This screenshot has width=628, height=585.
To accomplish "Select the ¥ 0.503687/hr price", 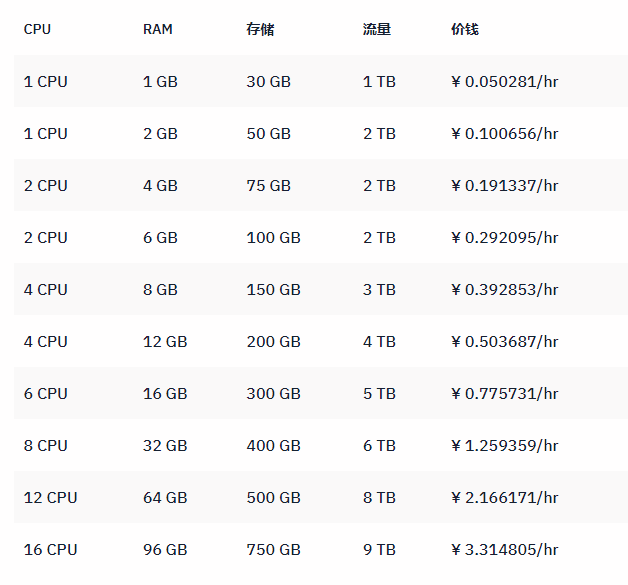I will click(505, 342).
